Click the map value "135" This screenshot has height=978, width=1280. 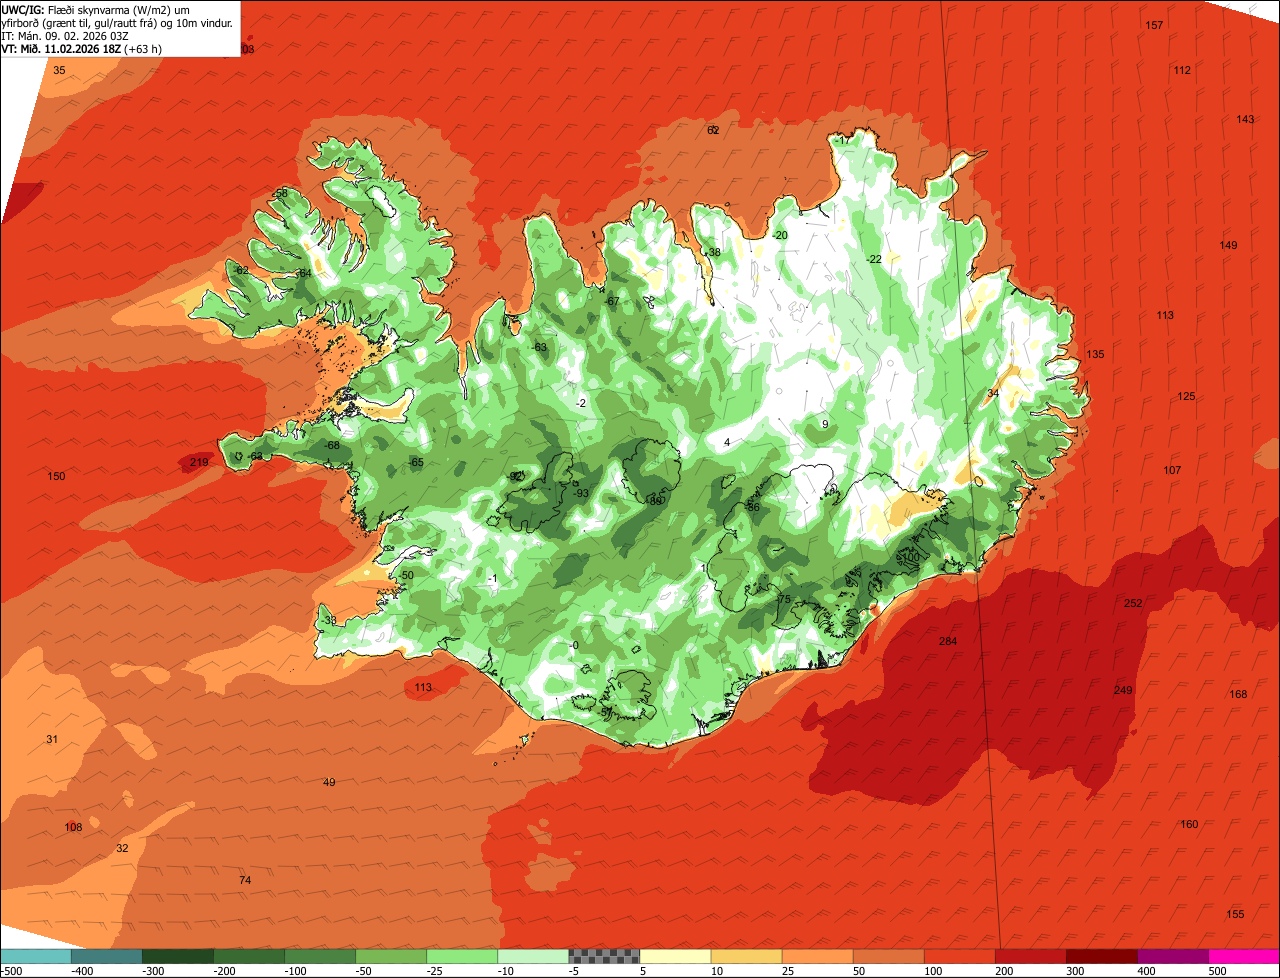[x=1095, y=354]
